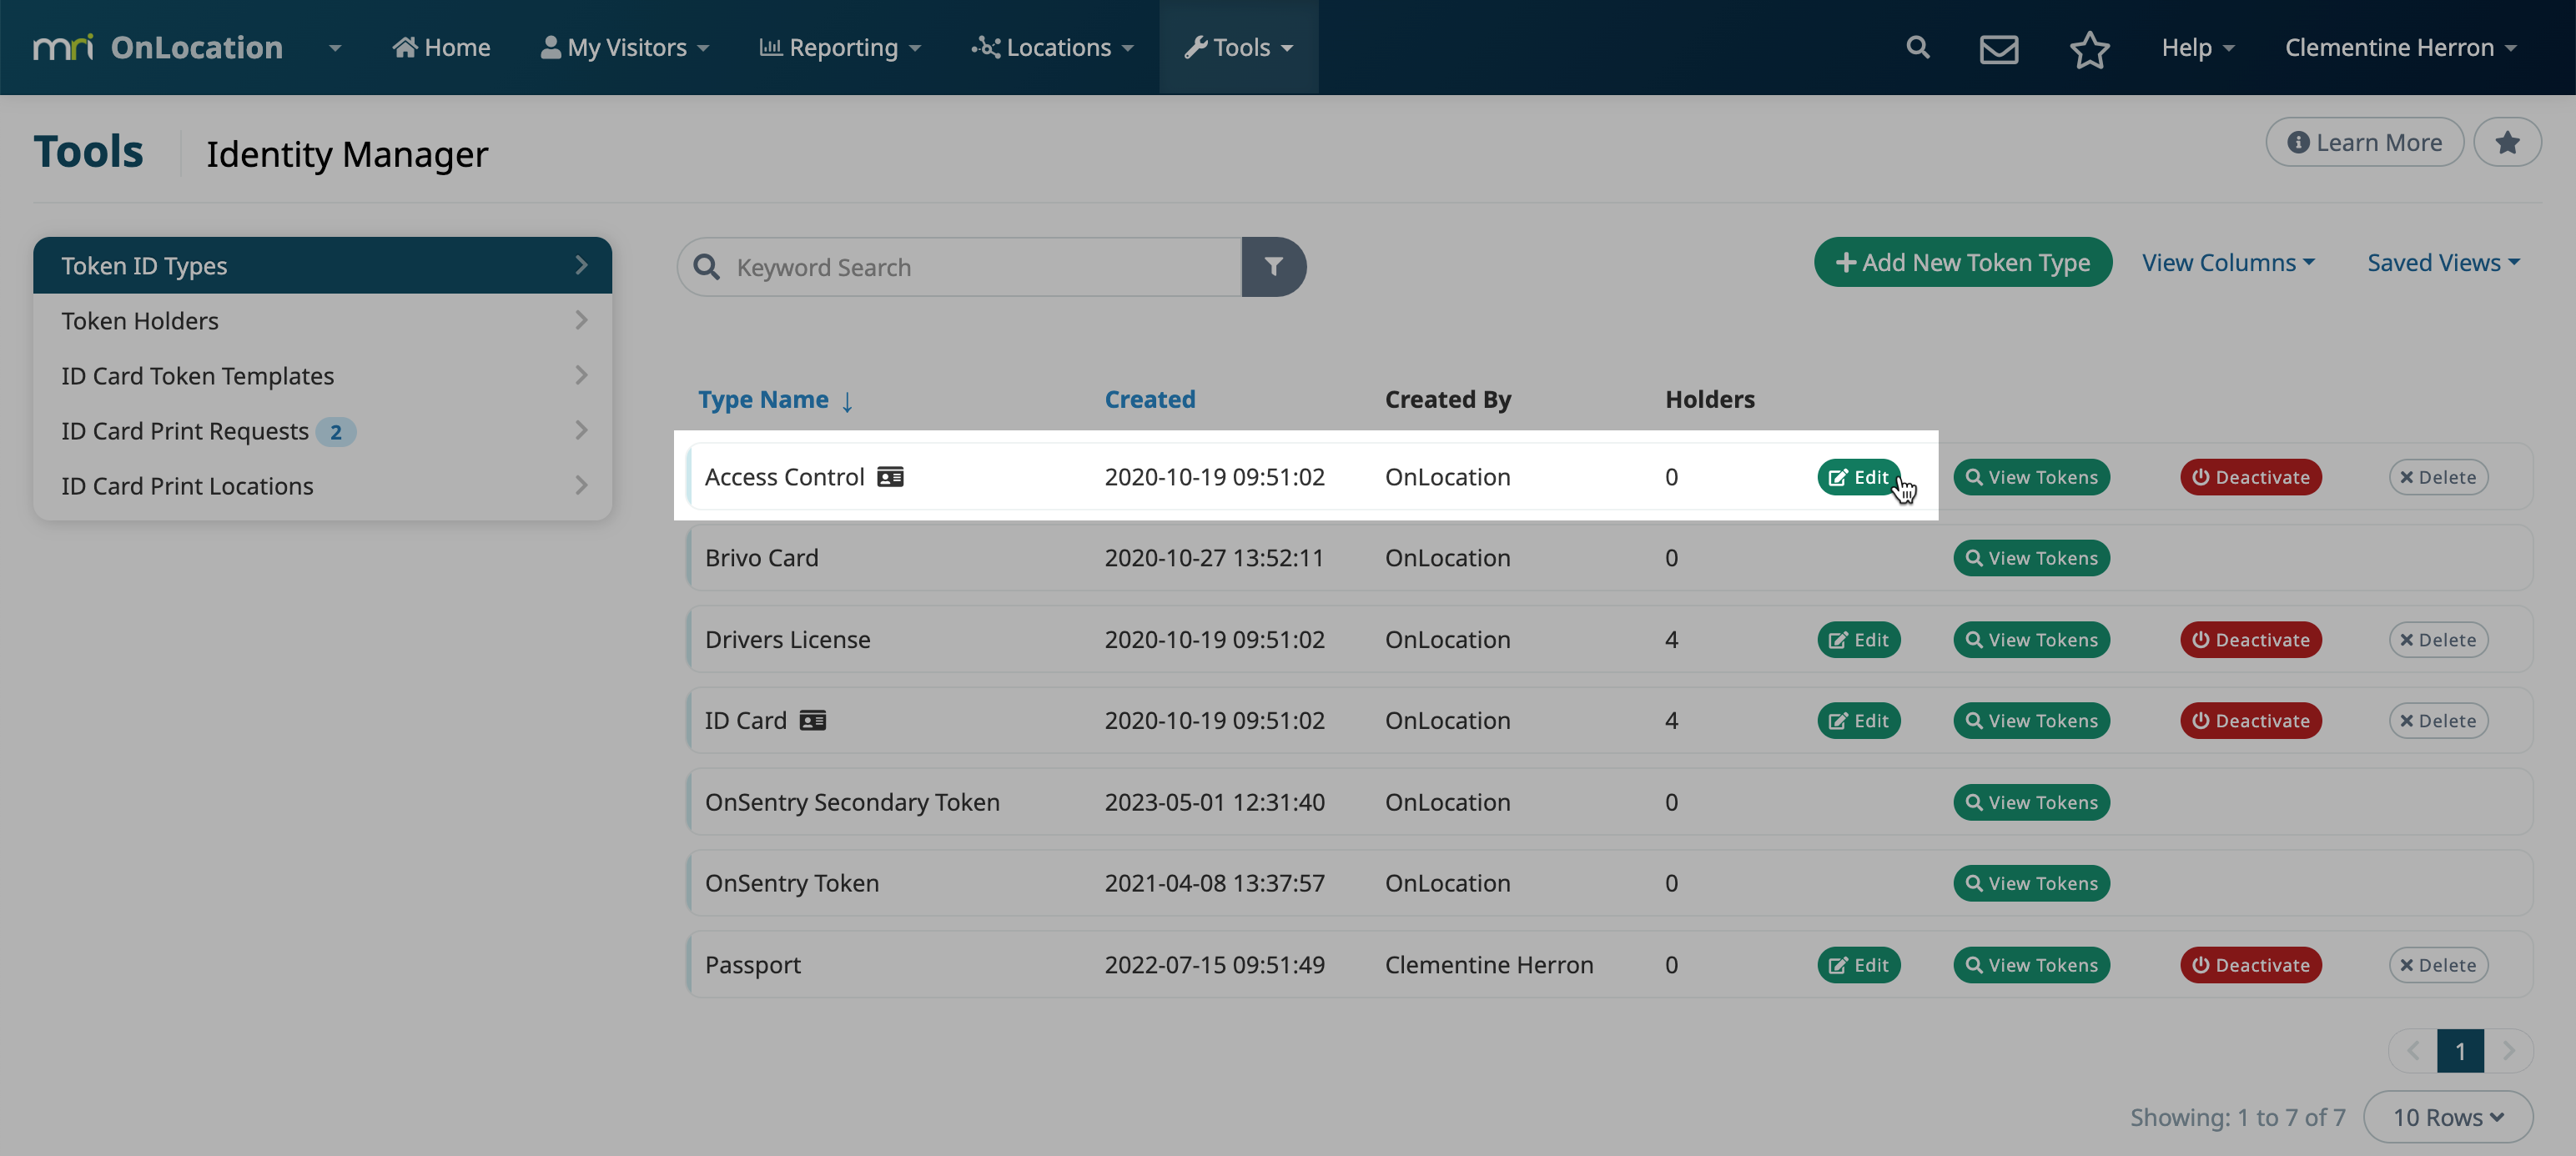Delete the Drivers License token type
Screen dimensions: 2576x1156
click(2438, 639)
